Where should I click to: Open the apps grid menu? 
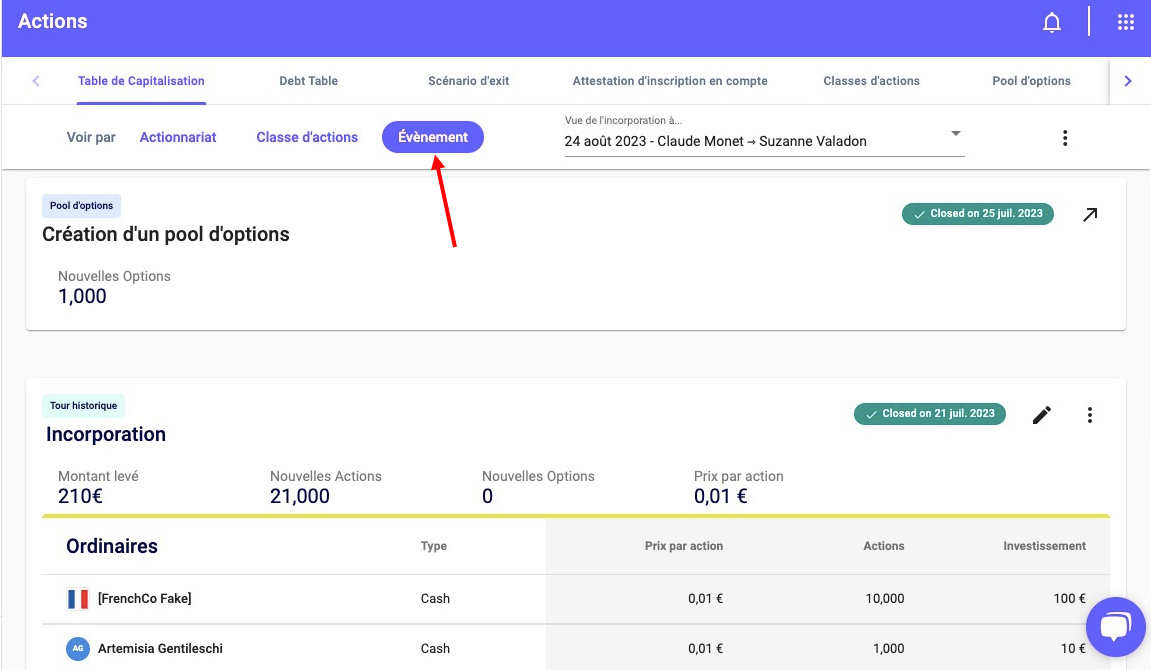[1125, 22]
